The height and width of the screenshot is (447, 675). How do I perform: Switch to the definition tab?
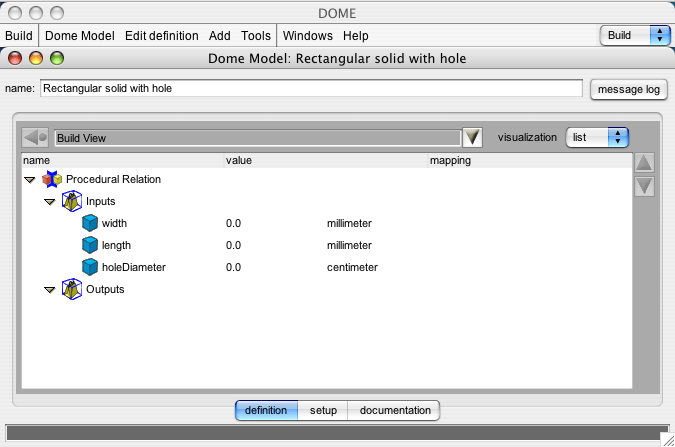(x=266, y=410)
